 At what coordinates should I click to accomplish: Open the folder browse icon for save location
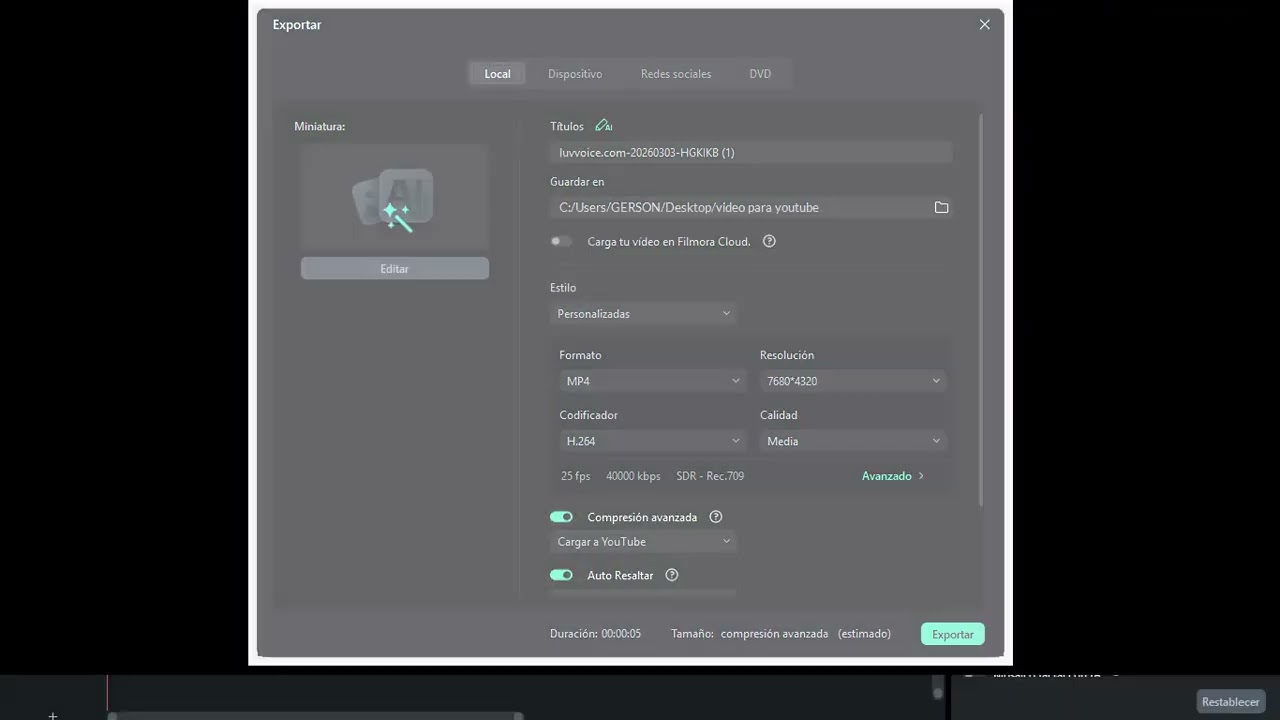click(x=941, y=207)
